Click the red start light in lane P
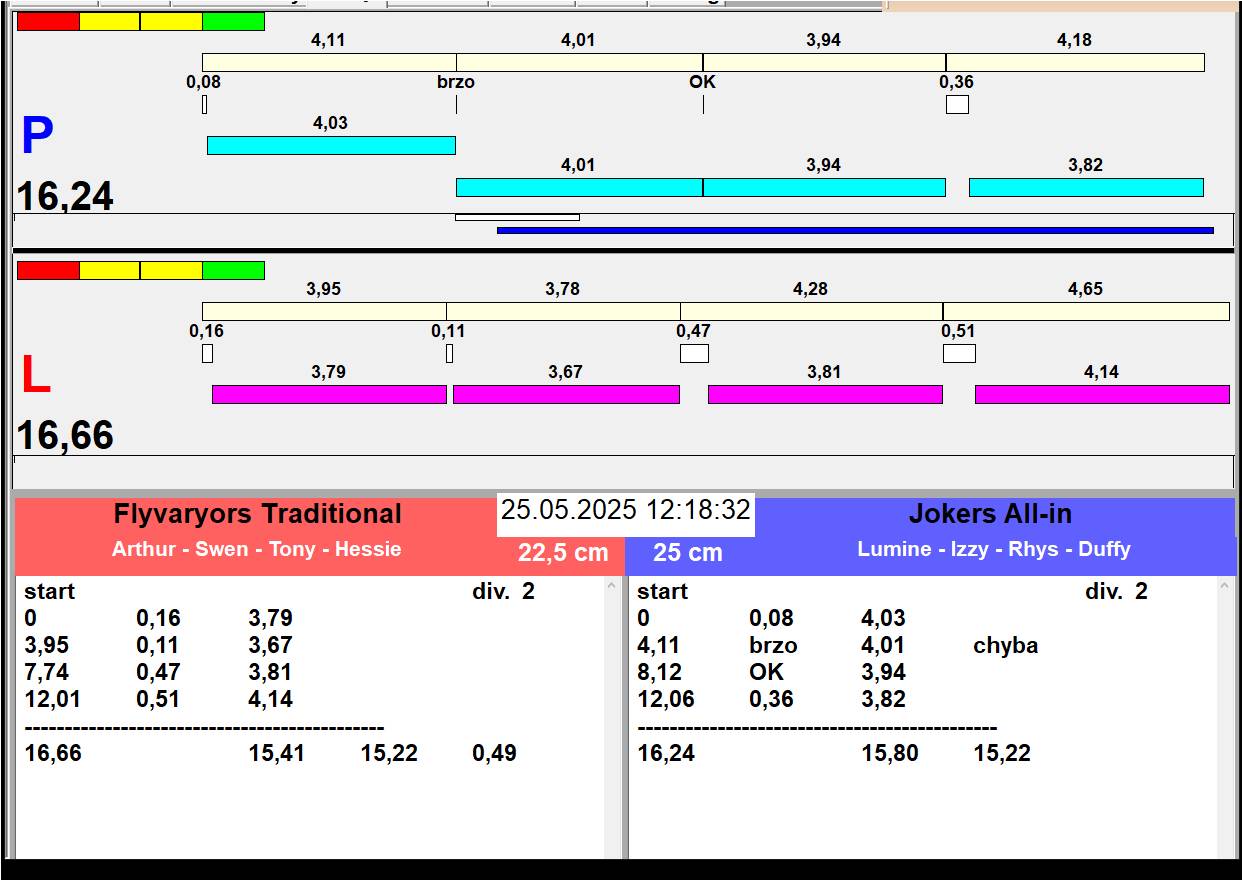This screenshot has width=1242, height=880. tap(48, 21)
